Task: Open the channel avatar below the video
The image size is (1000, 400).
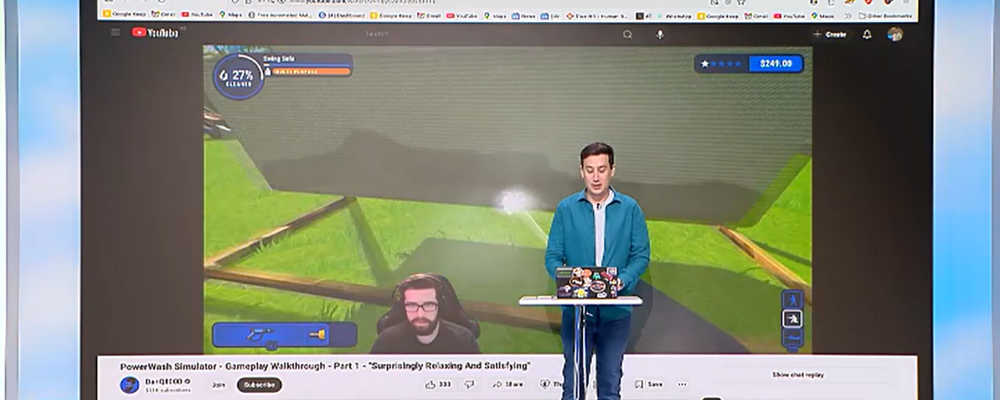Action: click(x=129, y=385)
